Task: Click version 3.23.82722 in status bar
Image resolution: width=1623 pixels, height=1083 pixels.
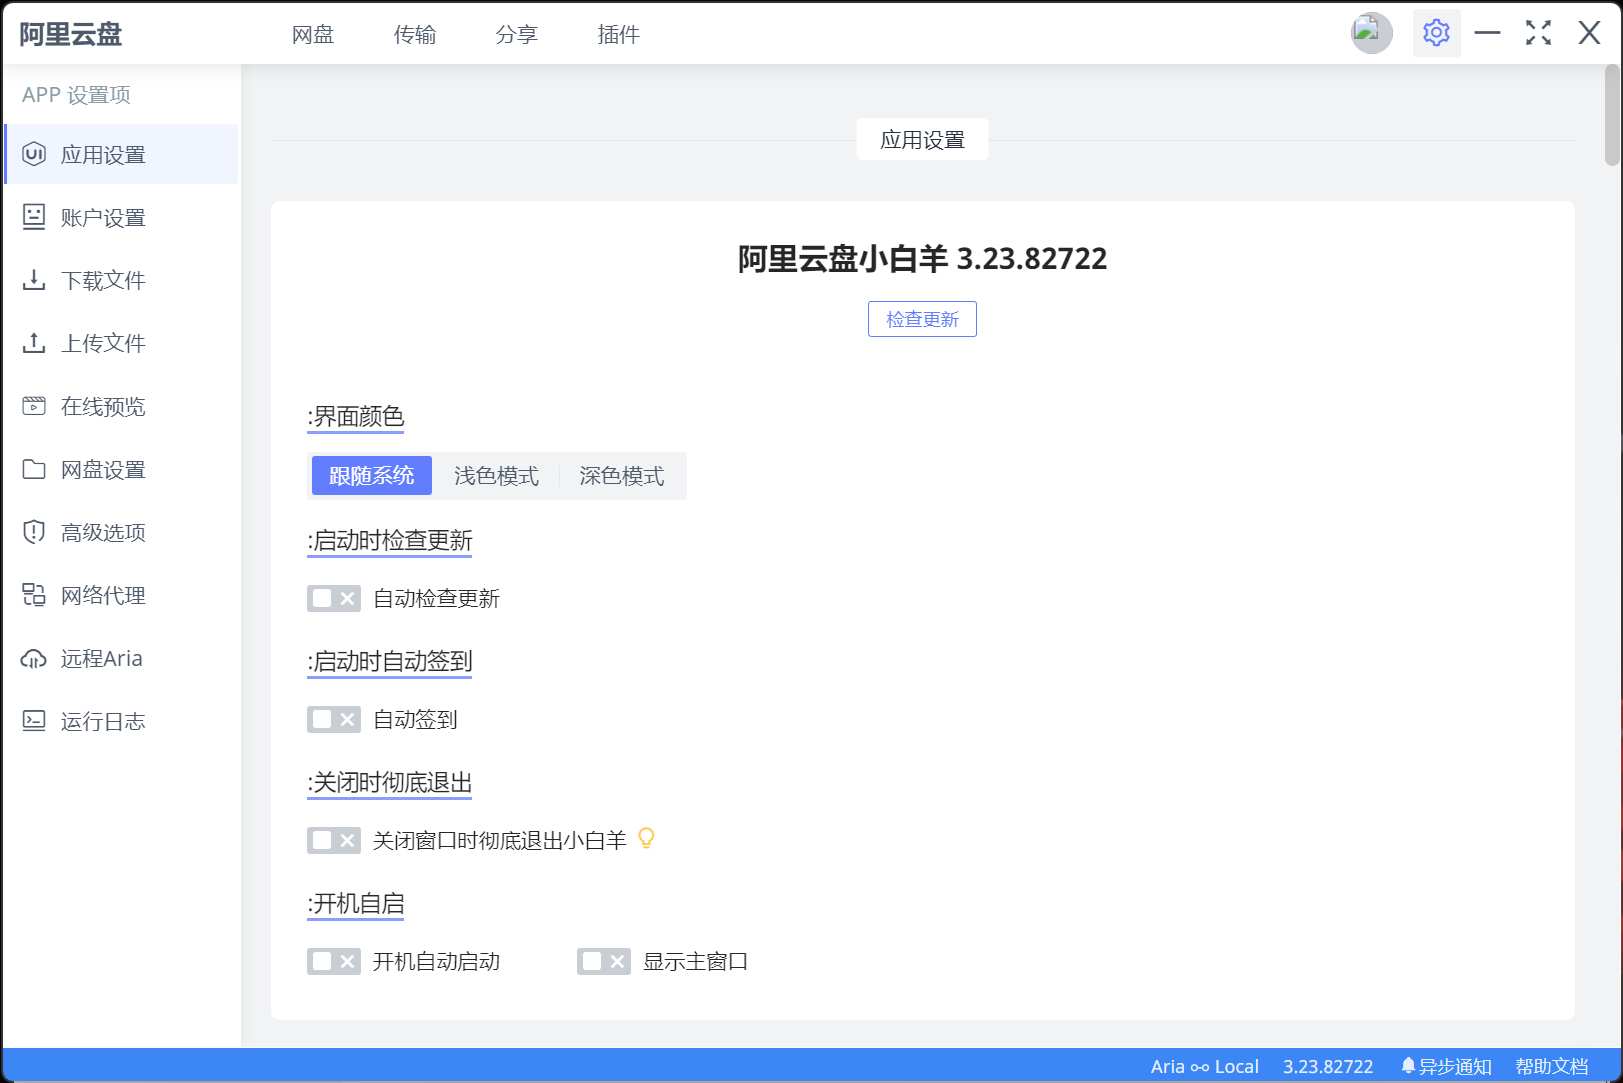Action: [x=1328, y=1066]
